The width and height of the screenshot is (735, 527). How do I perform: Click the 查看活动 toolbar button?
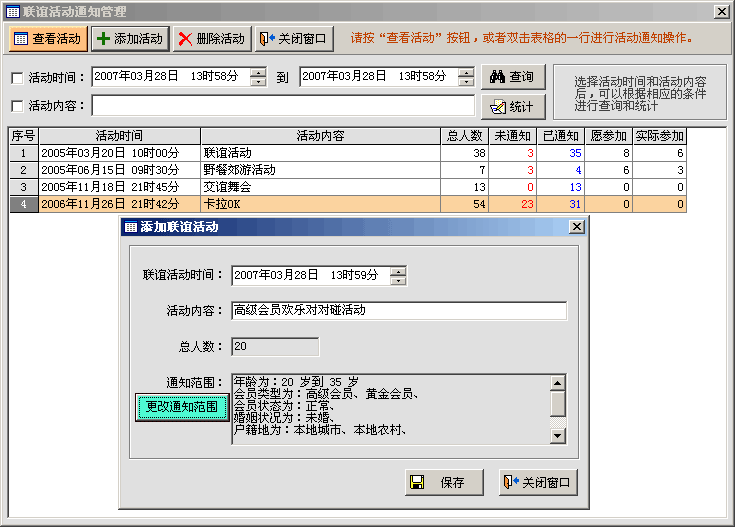pyautogui.click(x=48, y=39)
